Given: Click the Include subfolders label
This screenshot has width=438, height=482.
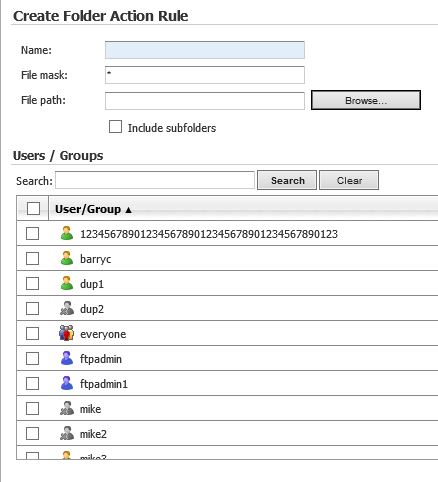Looking at the screenshot, I should click(172, 128).
